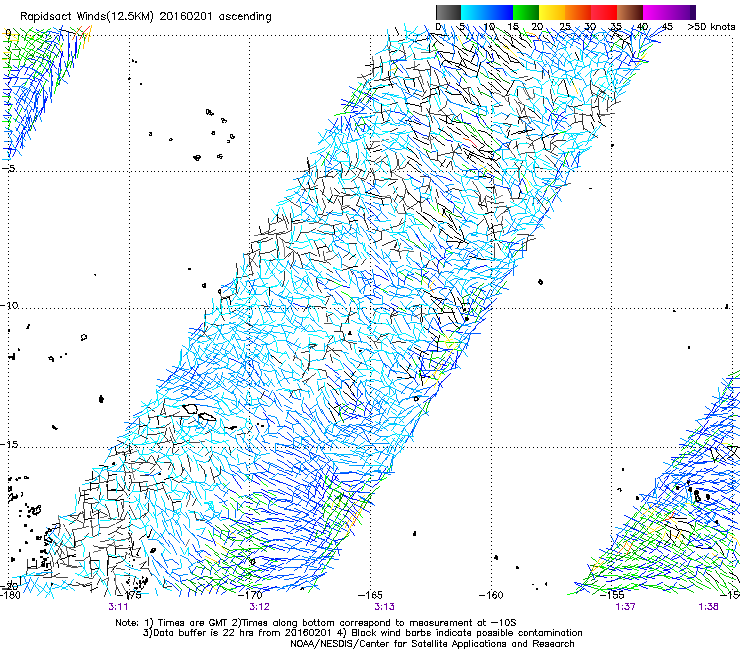Click the '10' legend scale label
740x650 pixels.
489,27
